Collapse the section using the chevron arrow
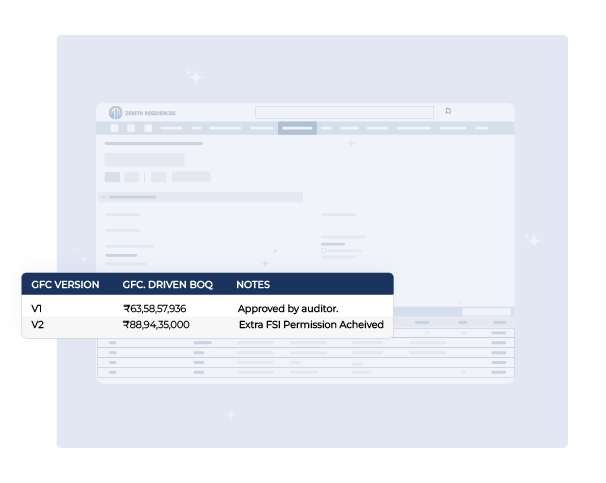 [103, 197]
